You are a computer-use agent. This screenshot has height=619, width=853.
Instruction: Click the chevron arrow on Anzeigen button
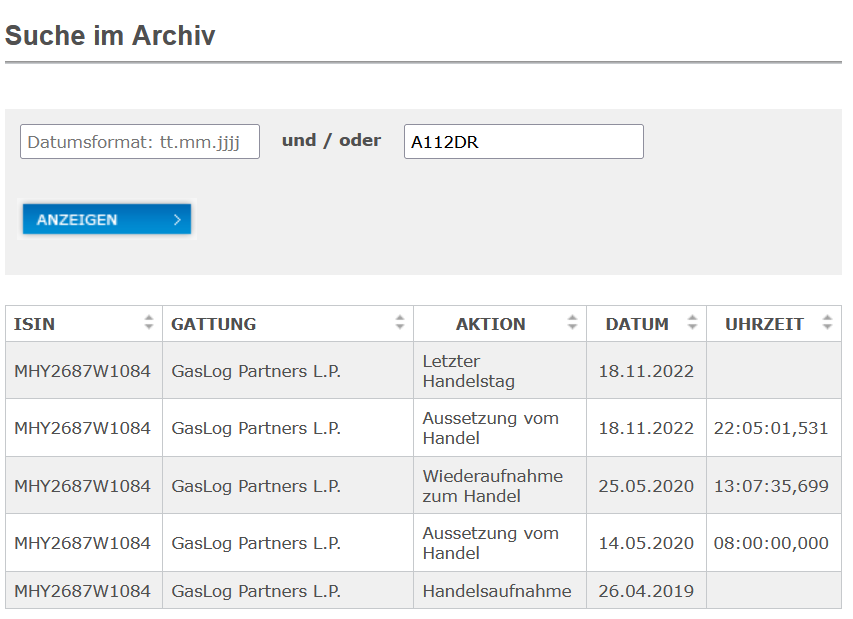click(177, 220)
